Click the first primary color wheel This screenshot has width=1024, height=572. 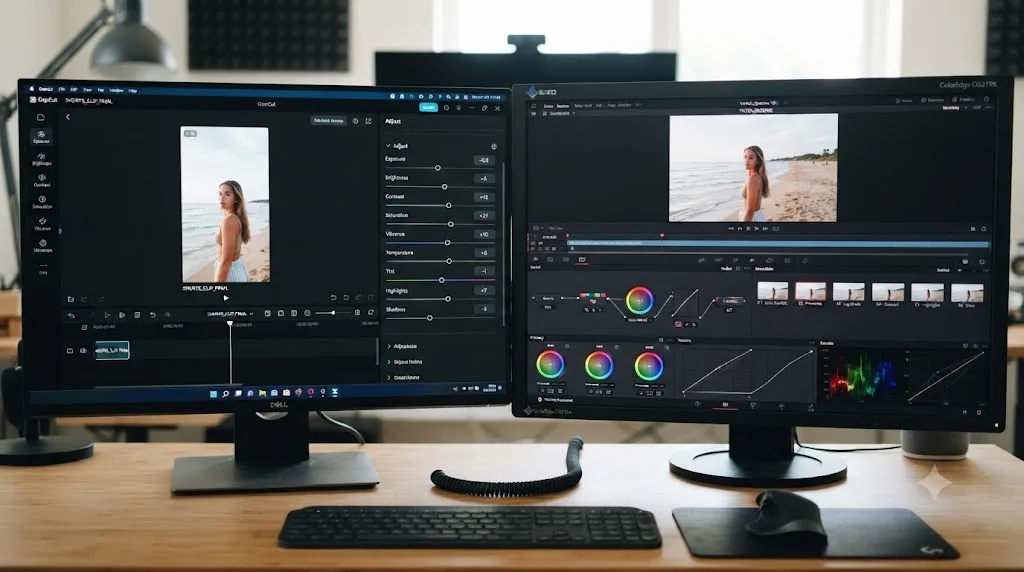coord(550,365)
